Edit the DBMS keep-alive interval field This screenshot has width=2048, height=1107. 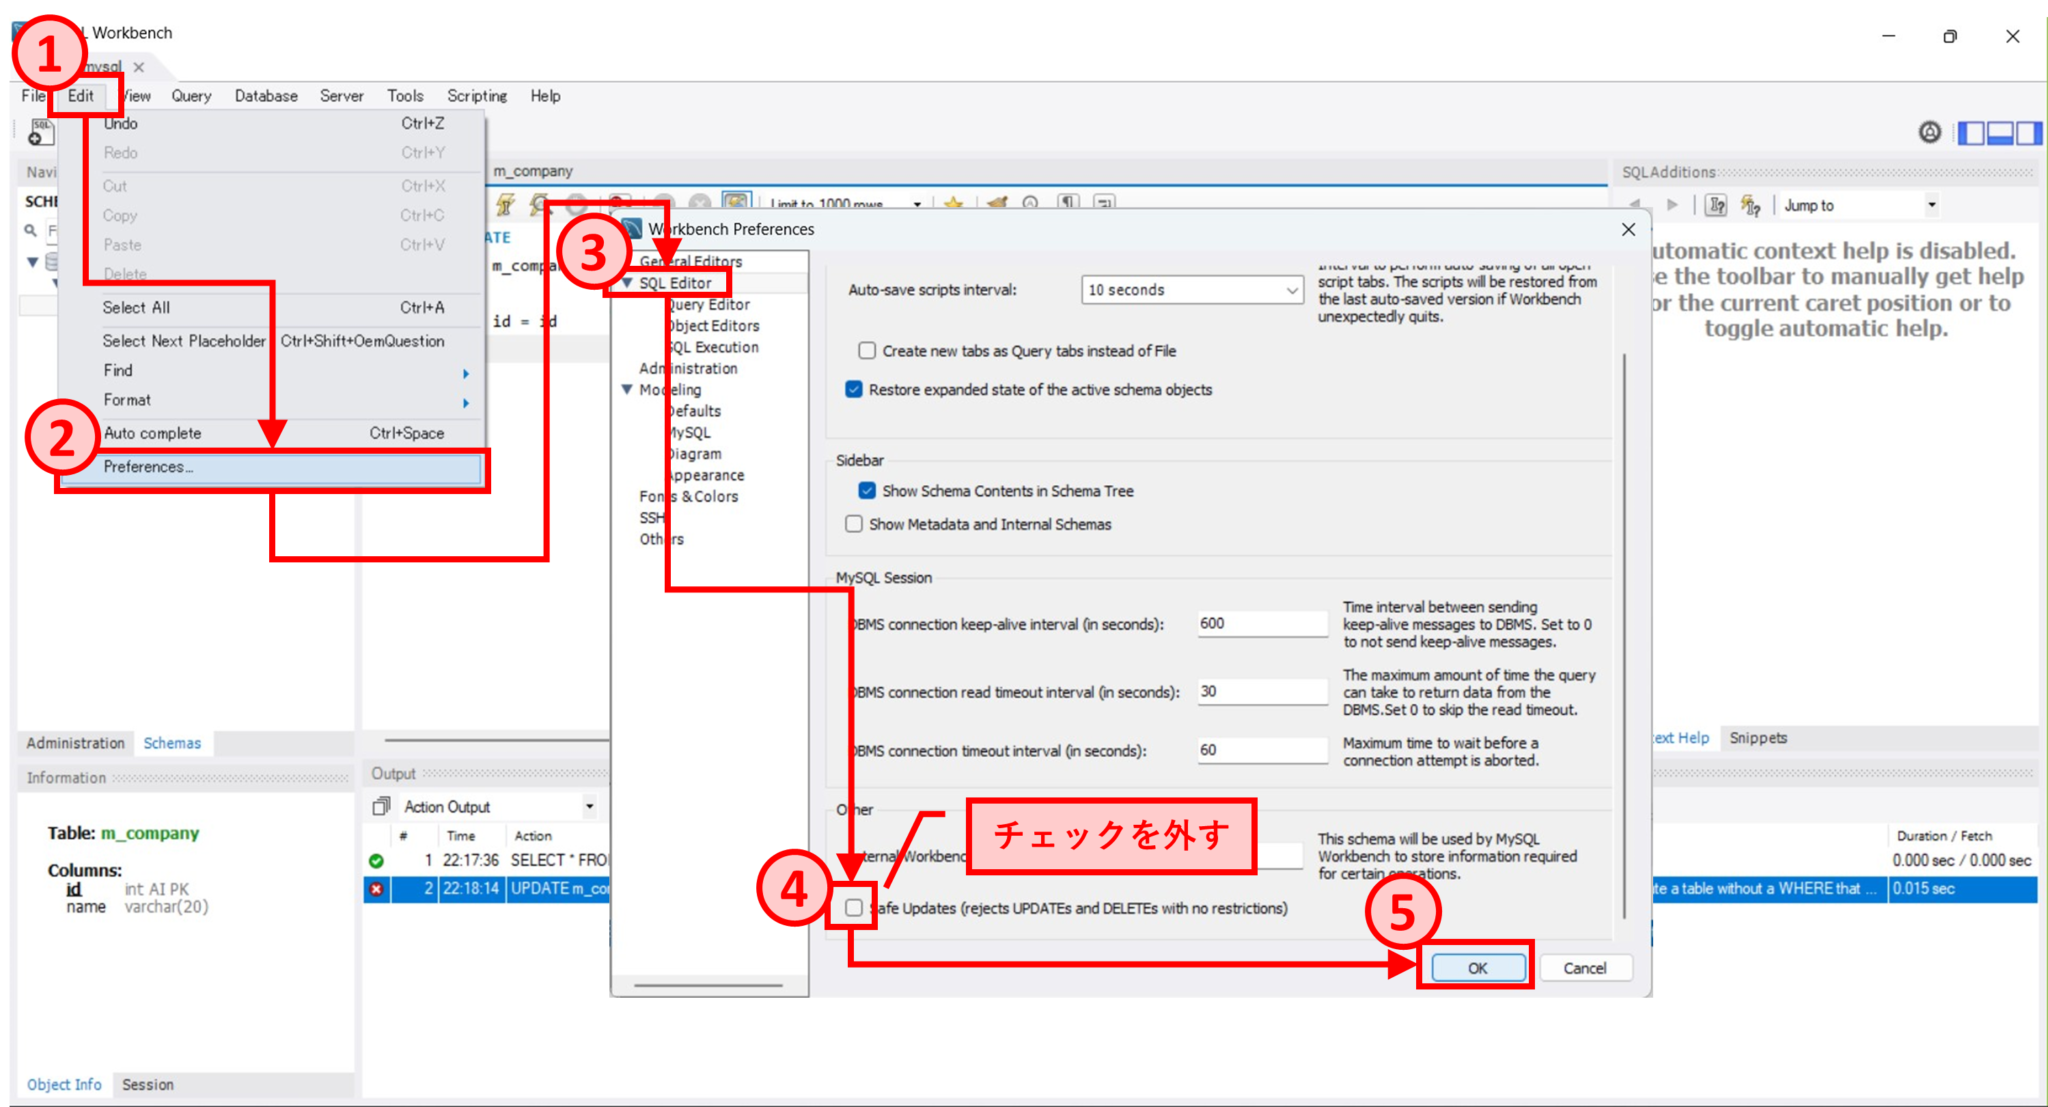click(1262, 623)
